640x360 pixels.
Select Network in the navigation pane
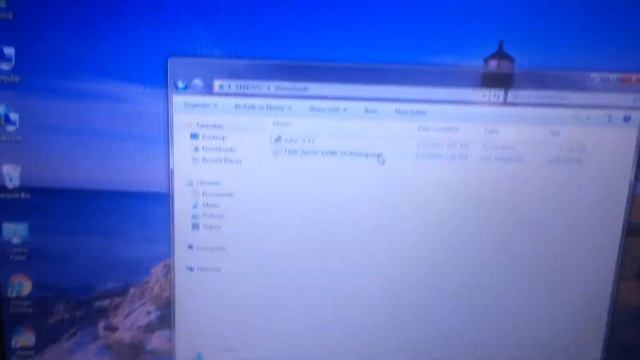point(209,269)
